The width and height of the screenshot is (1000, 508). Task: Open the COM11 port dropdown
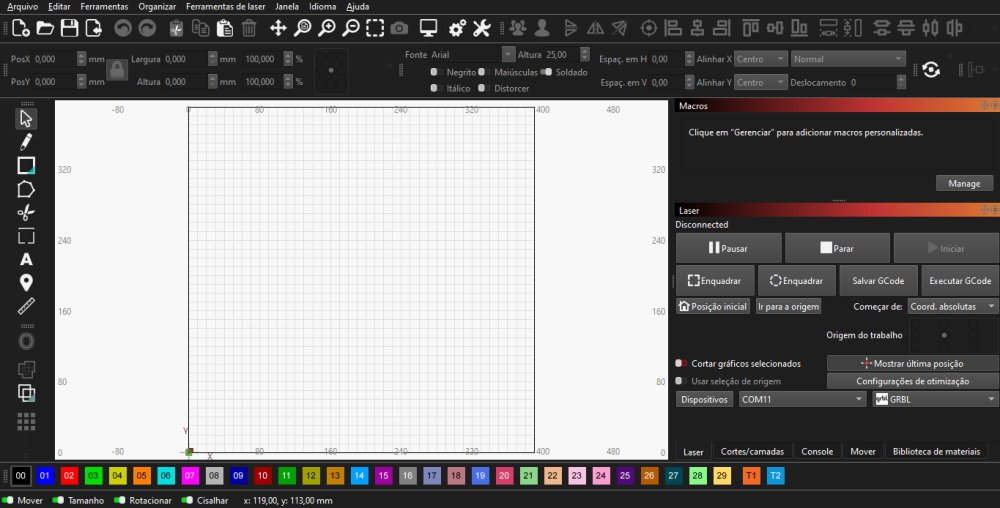click(802, 399)
